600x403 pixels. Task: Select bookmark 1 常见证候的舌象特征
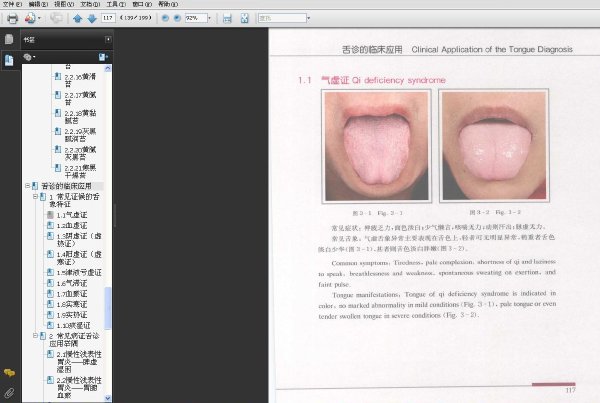click(74, 200)
